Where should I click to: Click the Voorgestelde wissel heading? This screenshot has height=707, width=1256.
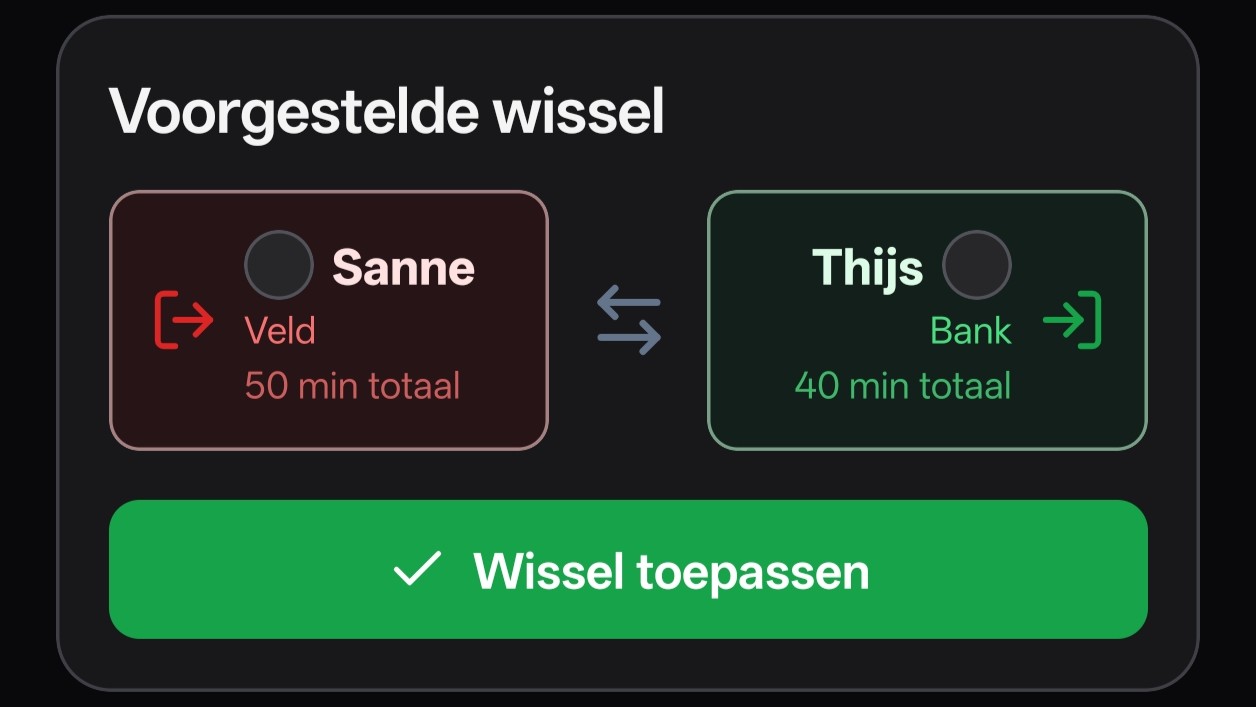pos(386,111)
